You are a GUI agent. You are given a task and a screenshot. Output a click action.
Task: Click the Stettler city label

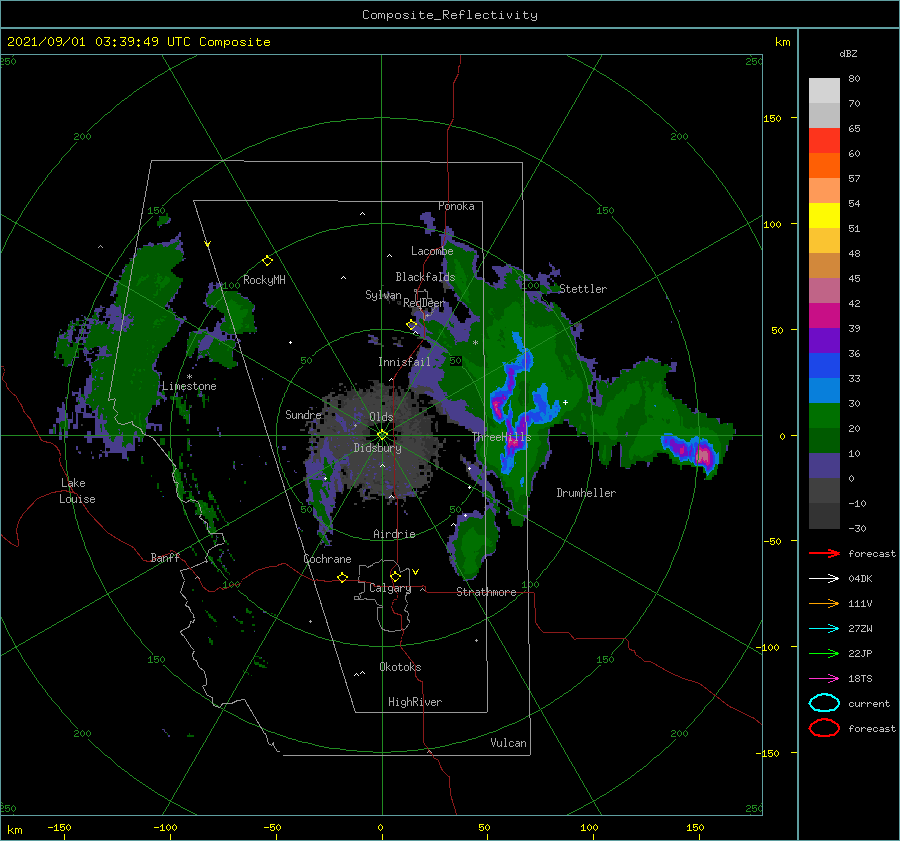[x=583, y=289]
